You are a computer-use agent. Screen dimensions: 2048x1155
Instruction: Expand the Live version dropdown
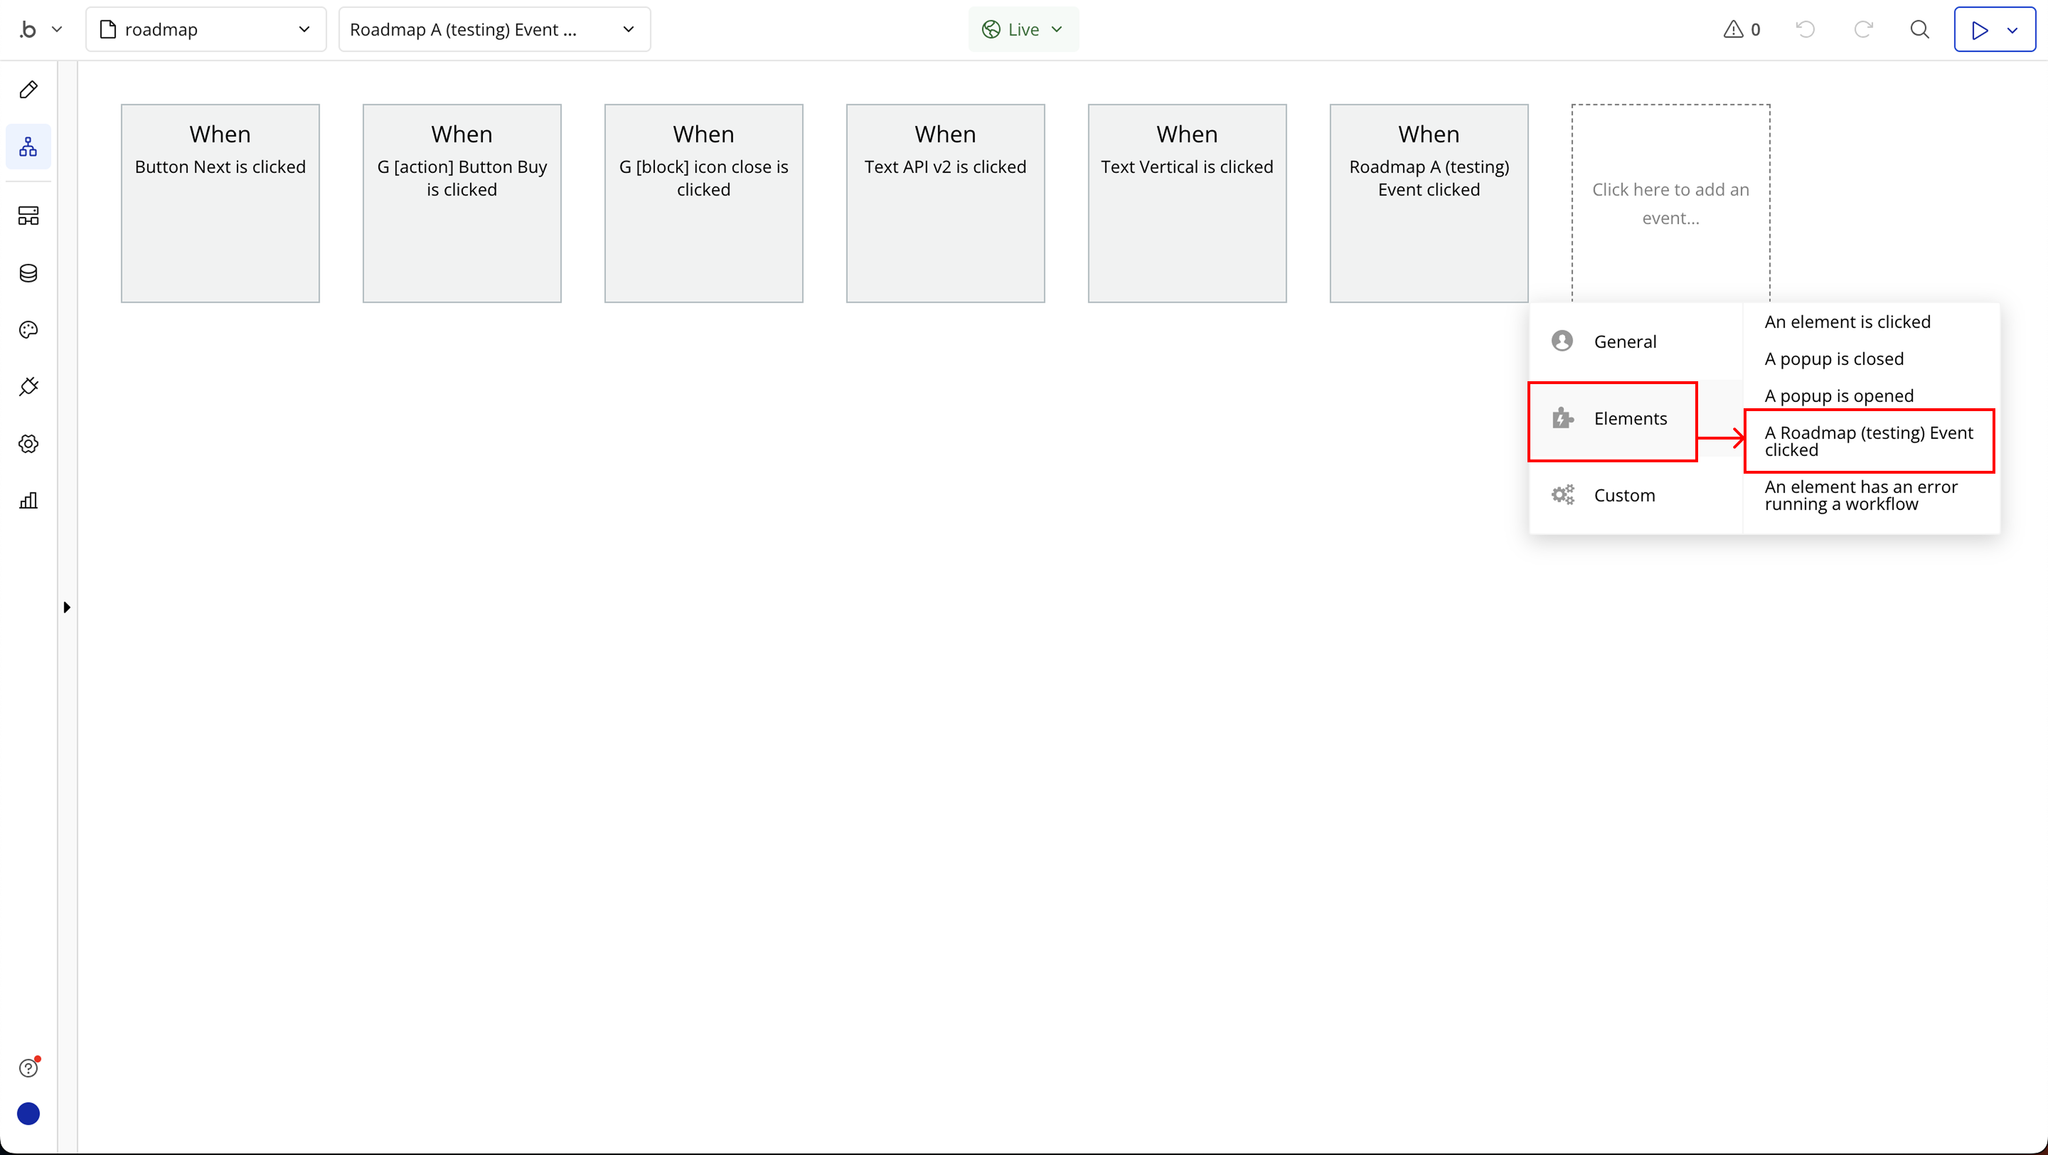pyautogui.click(x=1023, y=29)
